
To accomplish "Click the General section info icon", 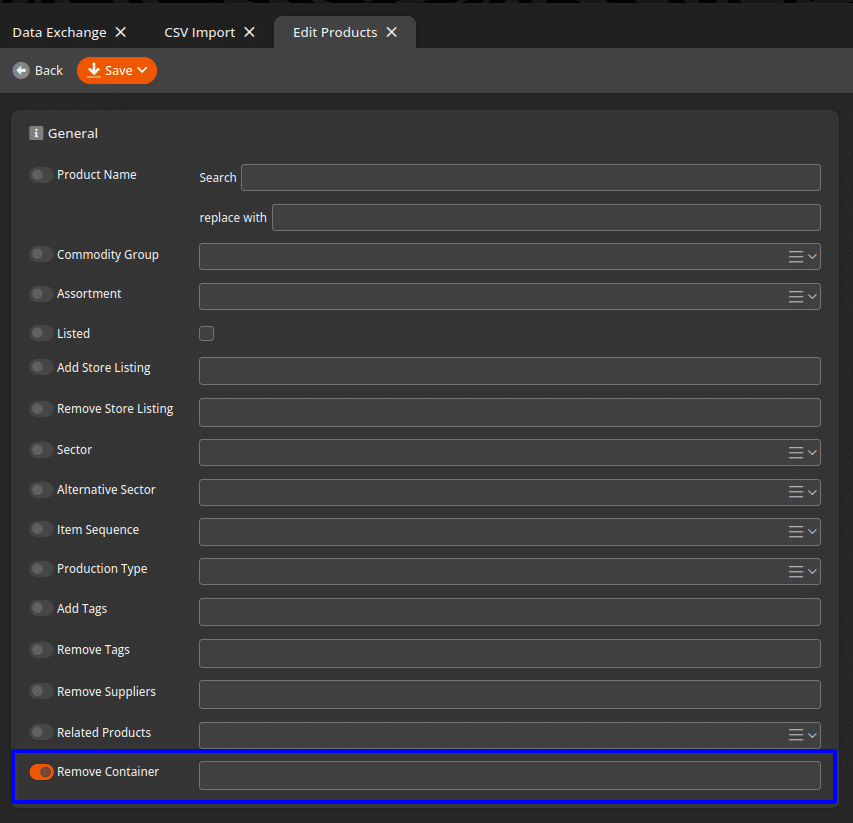I will pos(36,133).
